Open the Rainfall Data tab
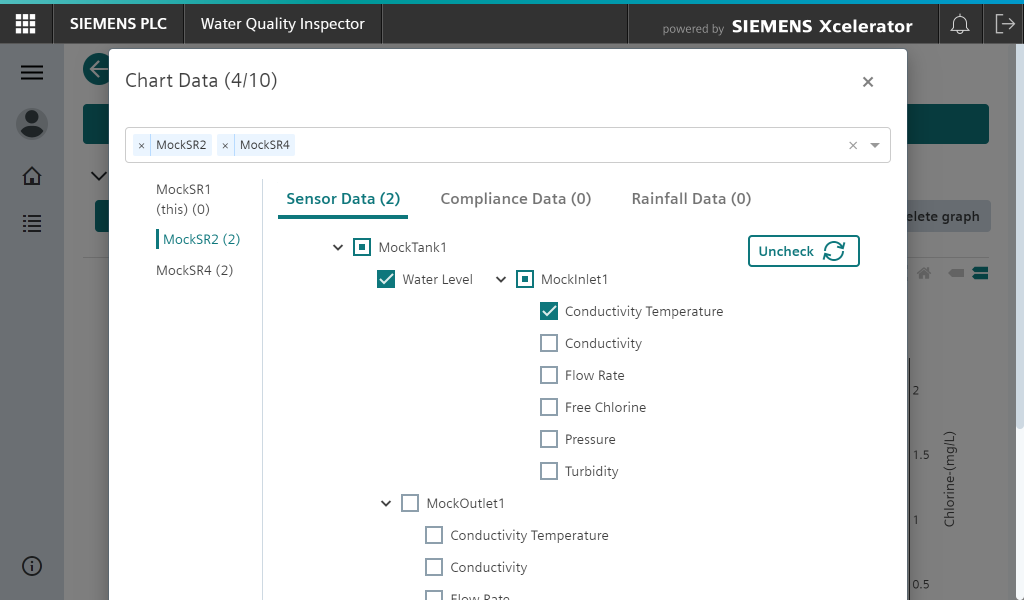This screenshot has width=1024, height=600. coord(690,198)
